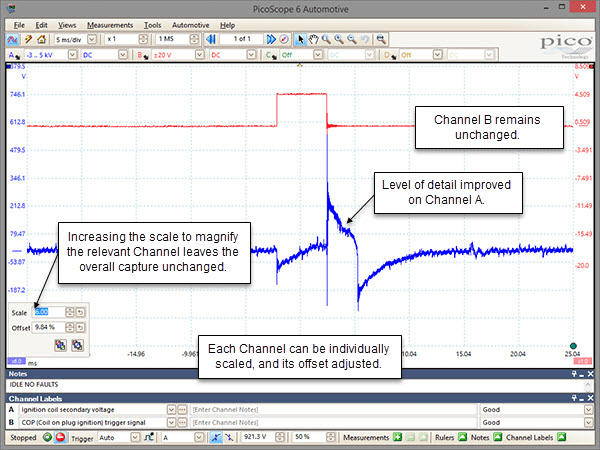Open Channel B options button
The image size is (600, 450).
pos(143,55)
